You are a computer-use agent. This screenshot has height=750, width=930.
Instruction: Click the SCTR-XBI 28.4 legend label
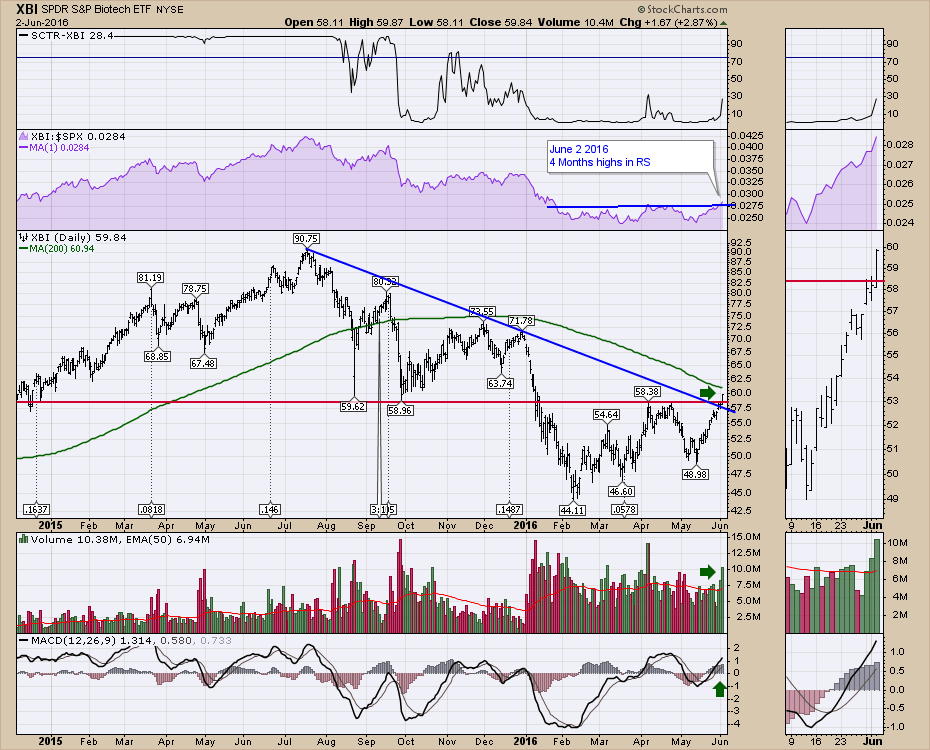66,36
